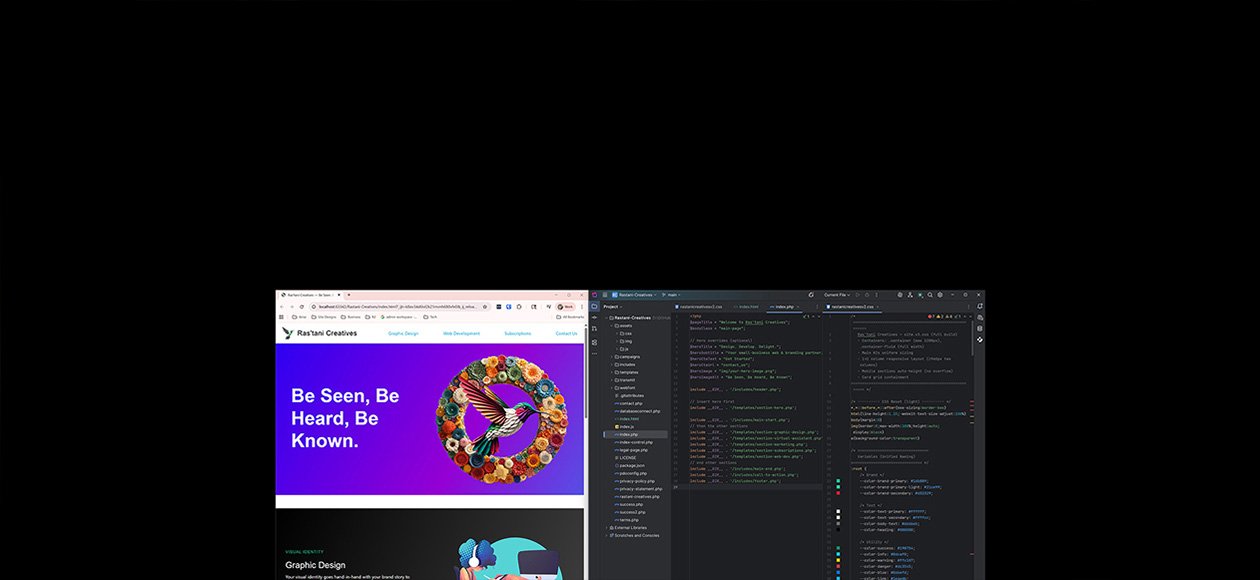The image size is (1260, 580).
Task: Click the Web Development navigation link
Action: click(461, 333)
